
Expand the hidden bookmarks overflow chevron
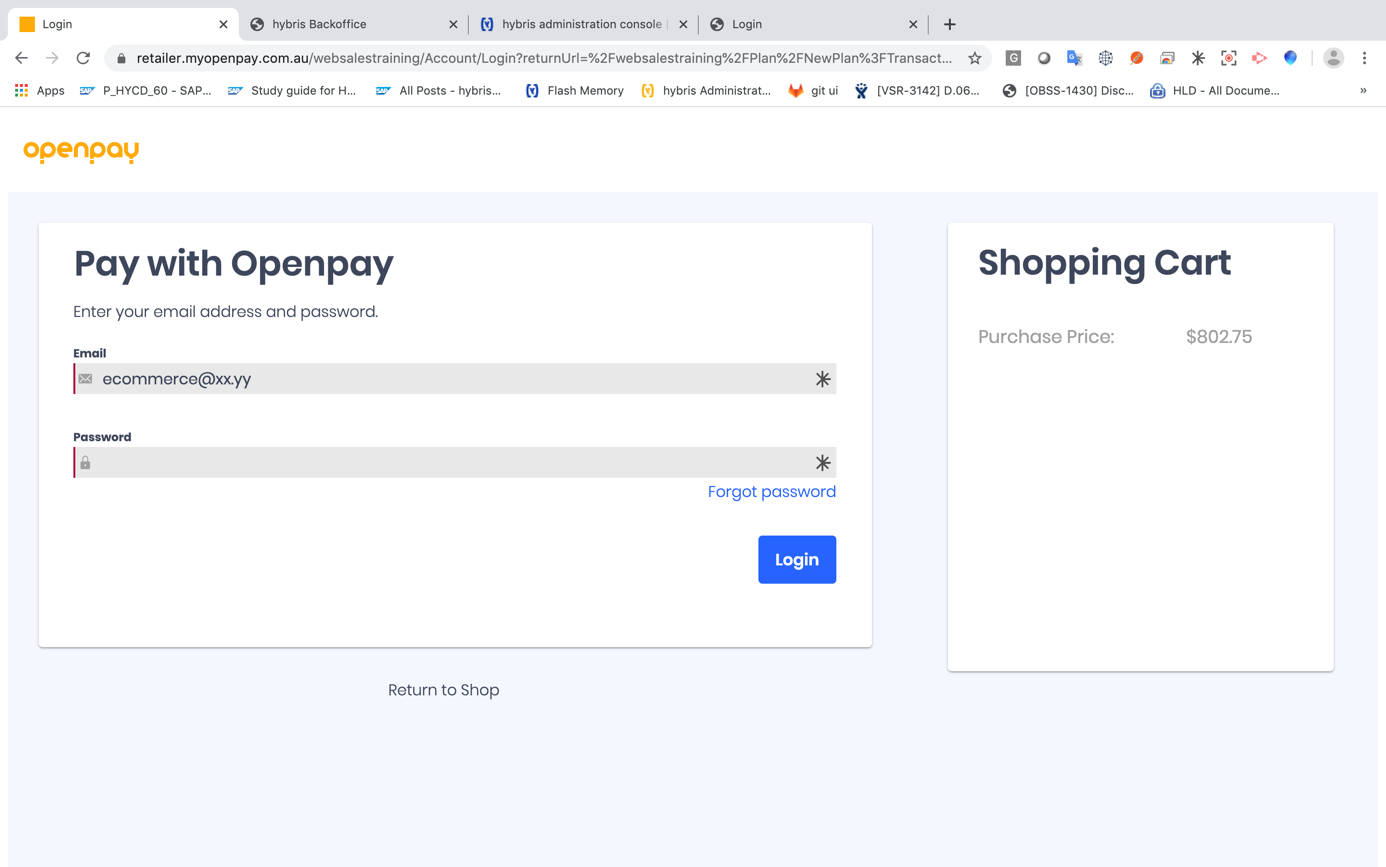coord(1362,90)
